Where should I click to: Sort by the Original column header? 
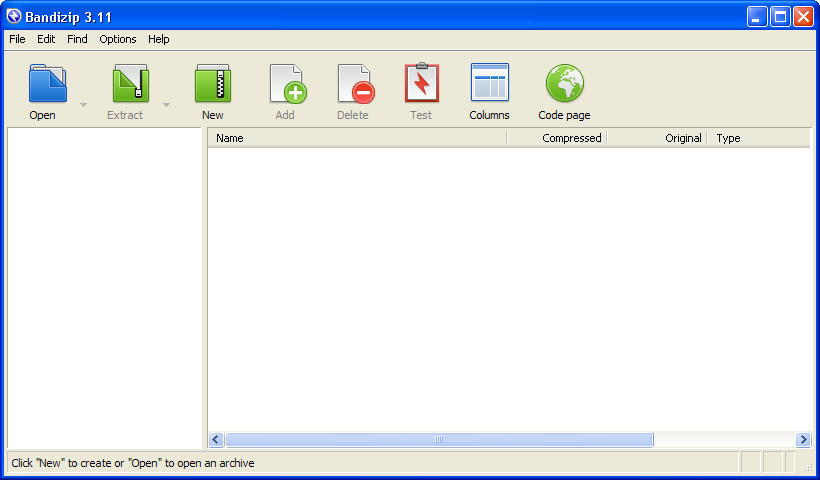point(657,138)
